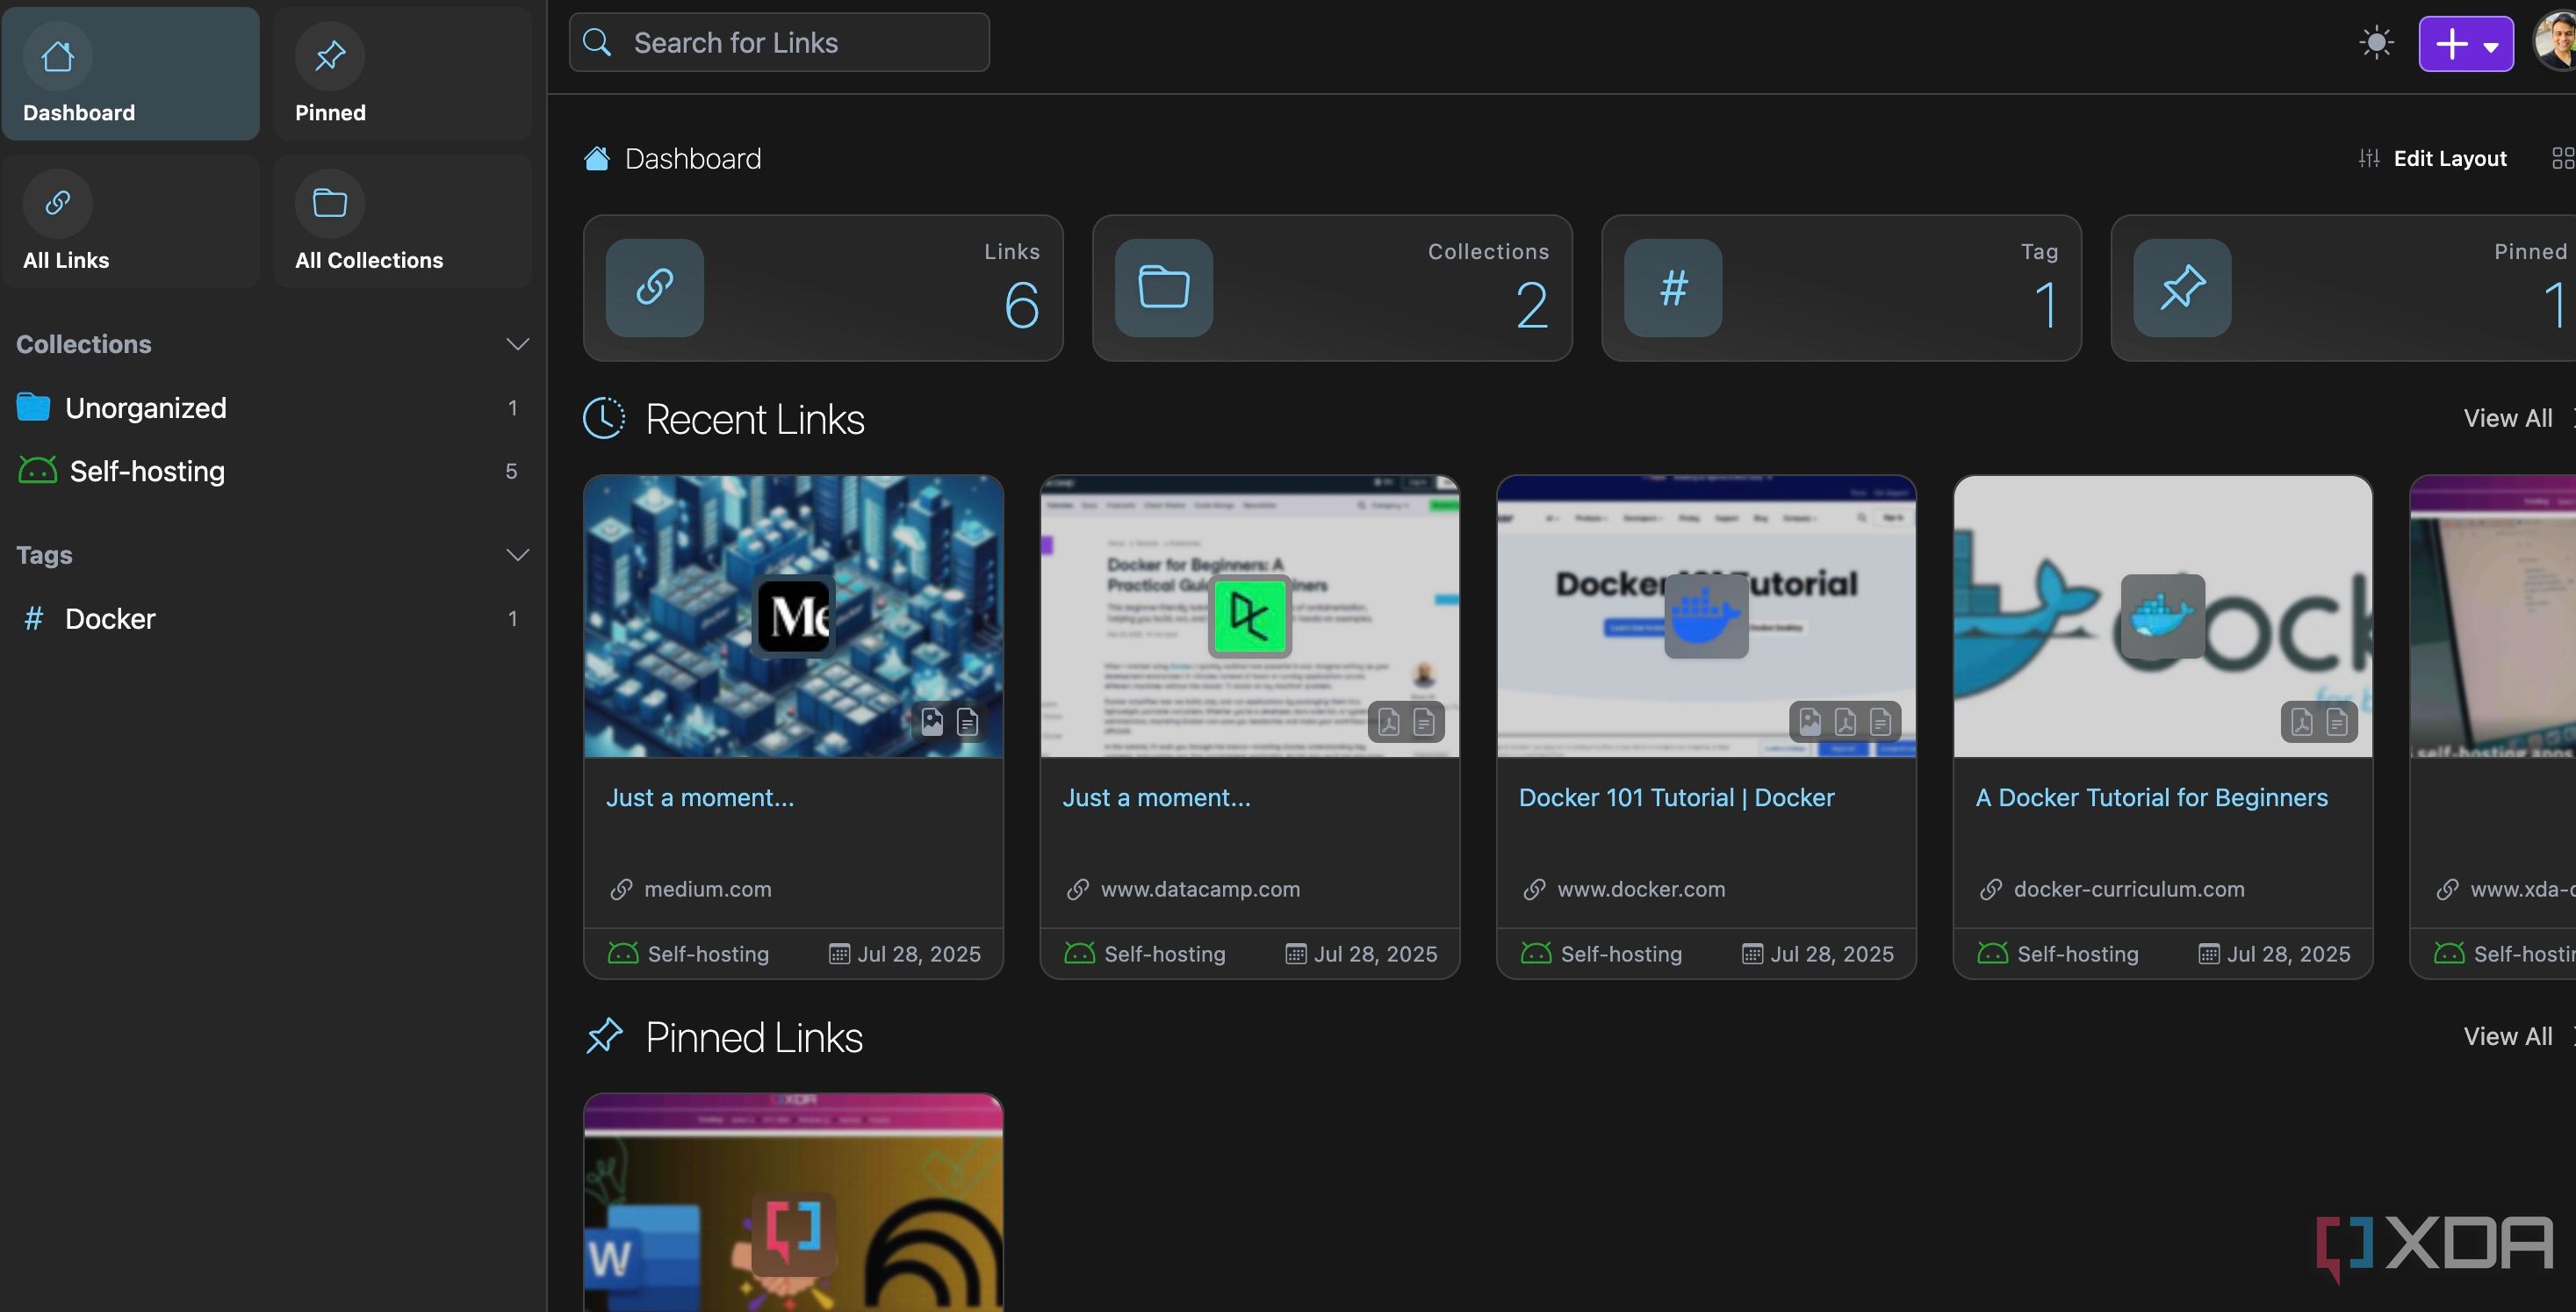The width and height of the screenshot is (2576, 1312).
Task: Go to All Links in sidebar
Action: [x=131, y=221]
